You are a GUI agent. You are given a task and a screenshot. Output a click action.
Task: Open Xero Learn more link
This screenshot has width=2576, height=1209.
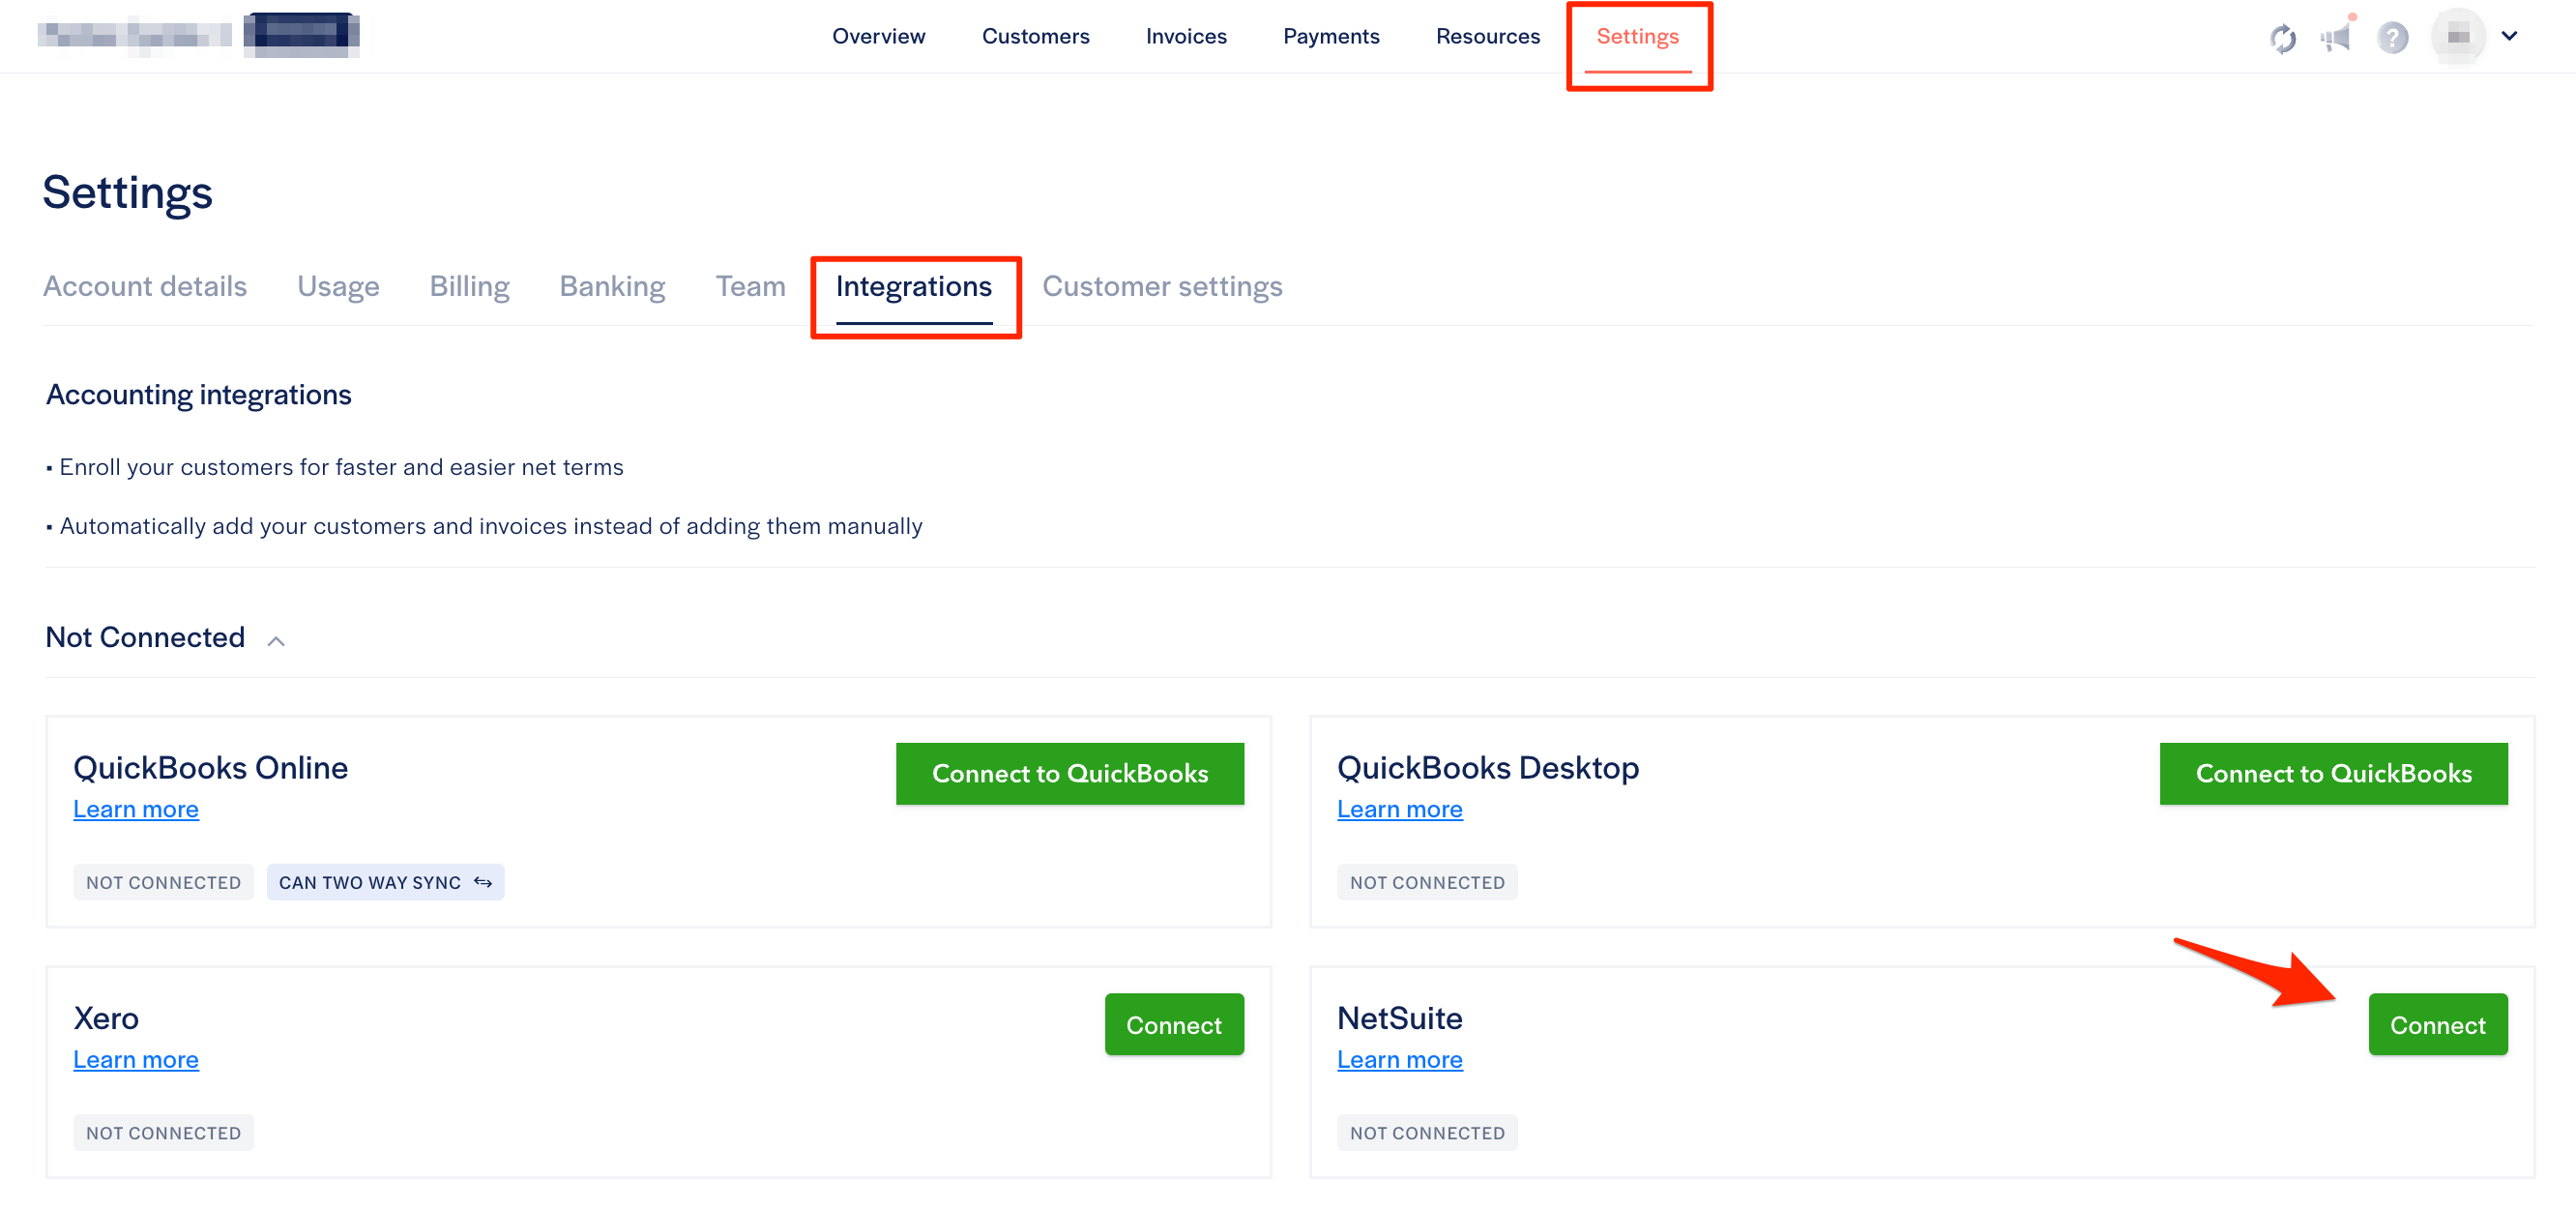click(136, 1059)
